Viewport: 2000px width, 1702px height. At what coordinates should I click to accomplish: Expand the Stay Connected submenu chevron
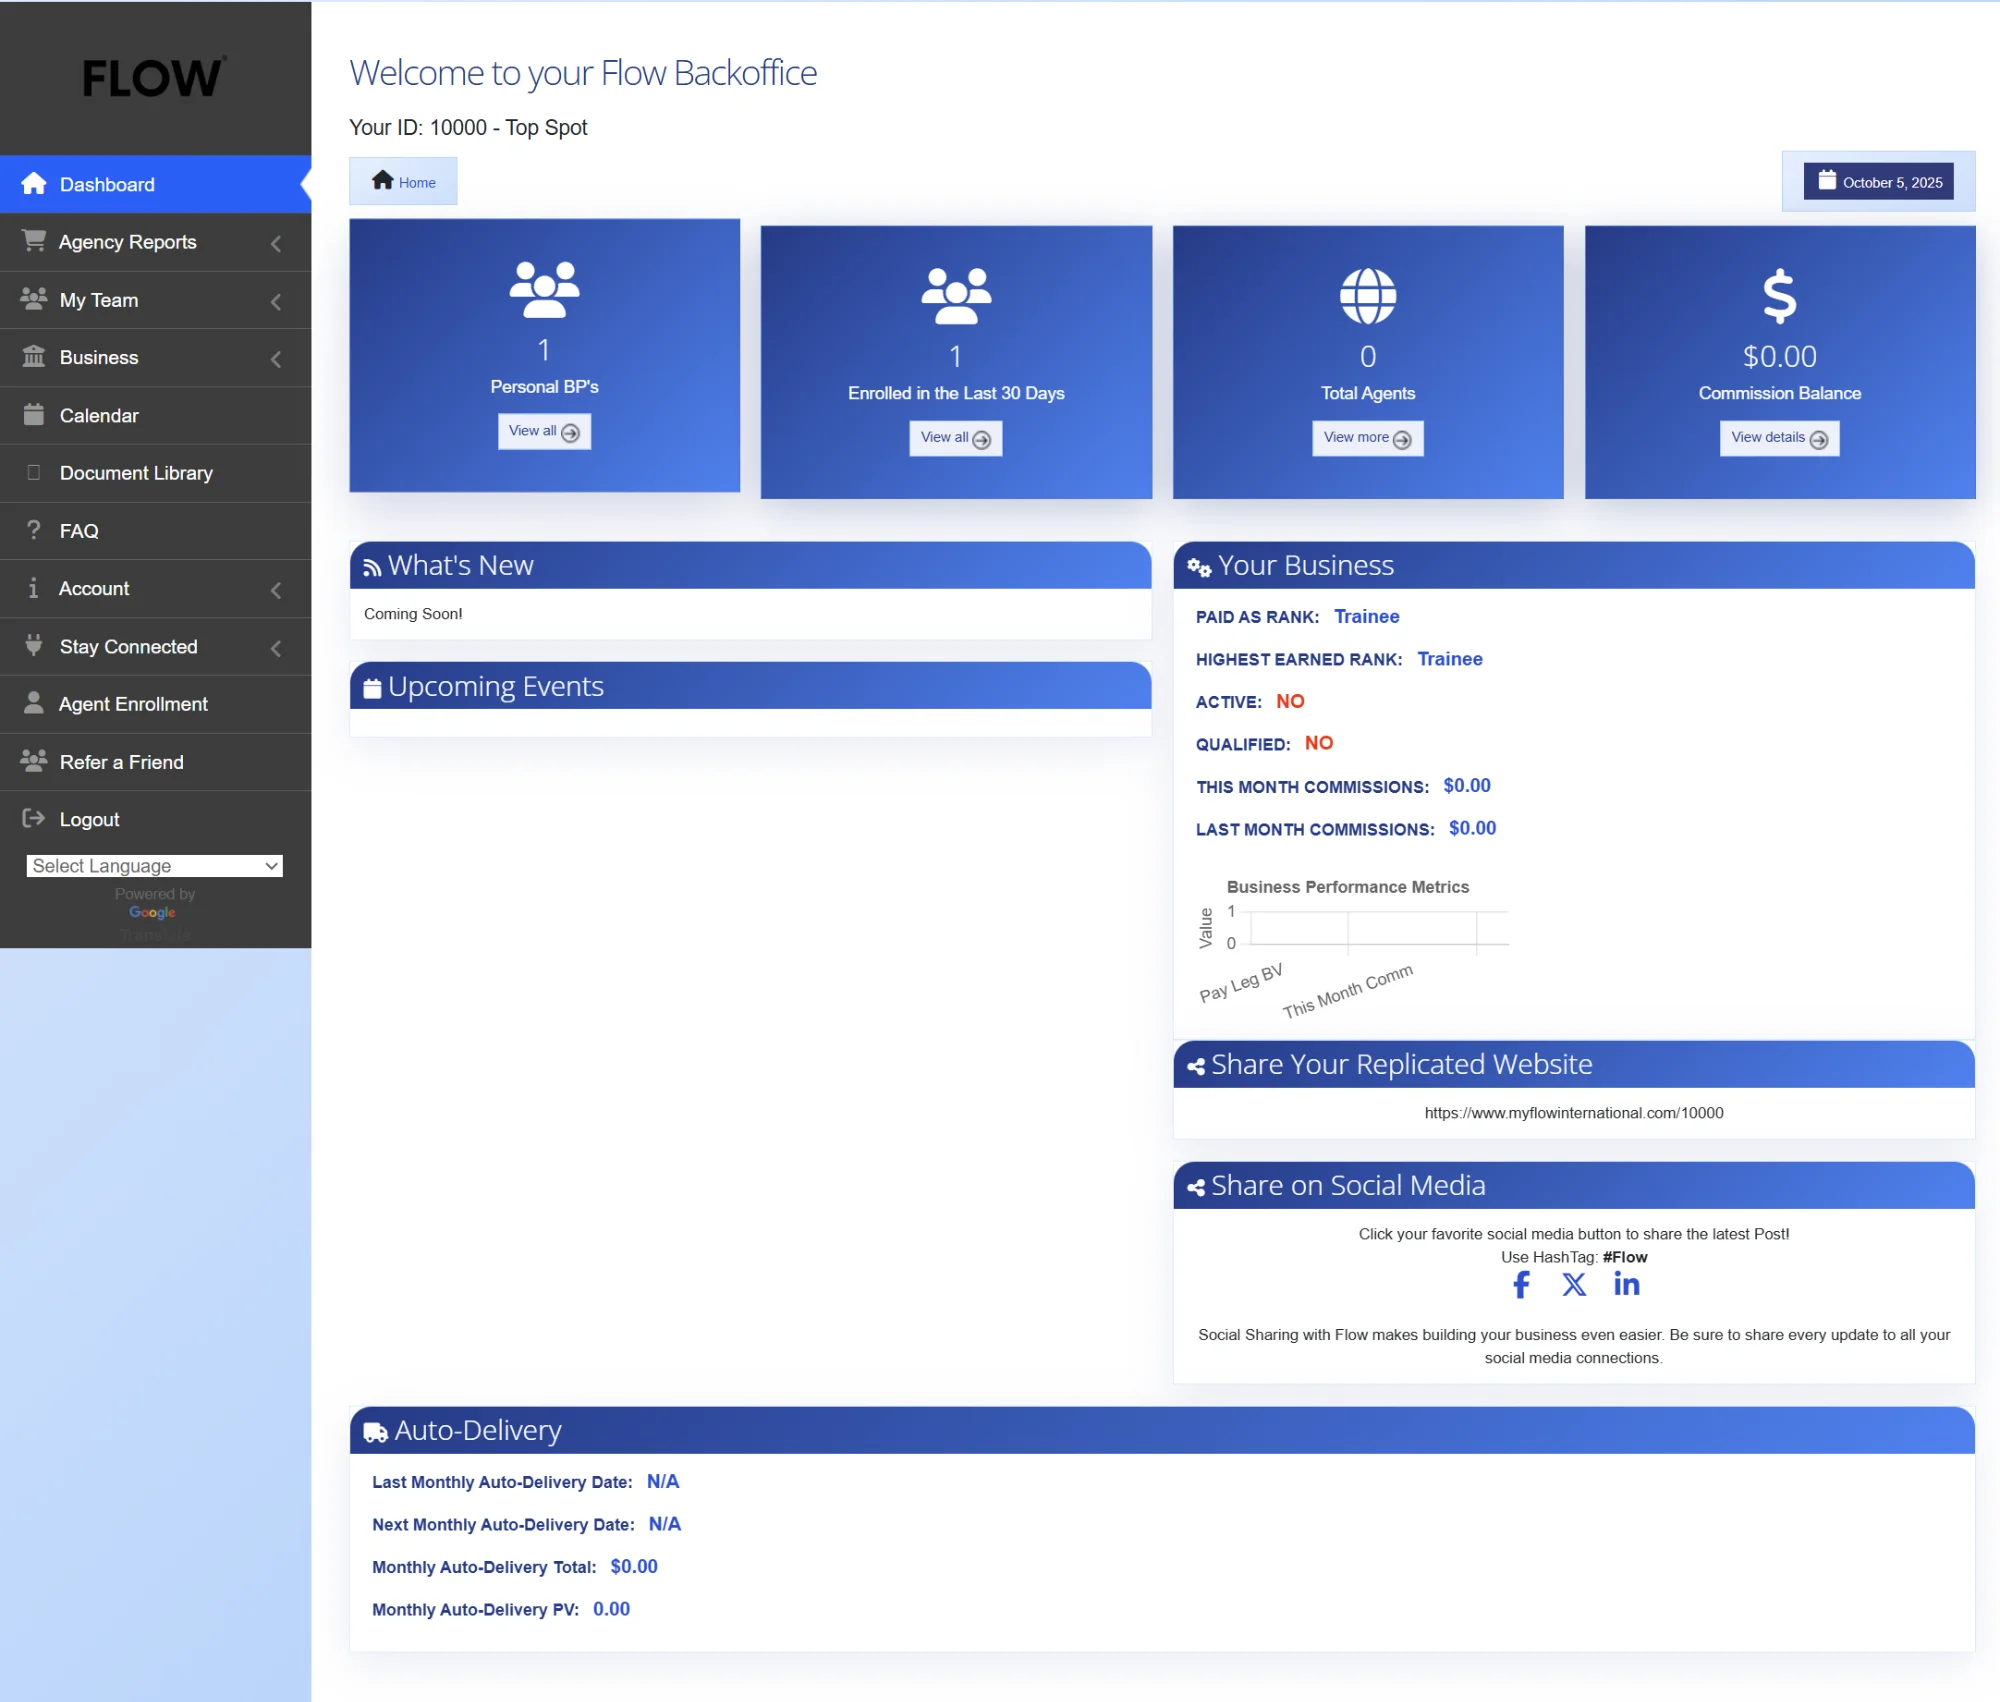[276, 648]
